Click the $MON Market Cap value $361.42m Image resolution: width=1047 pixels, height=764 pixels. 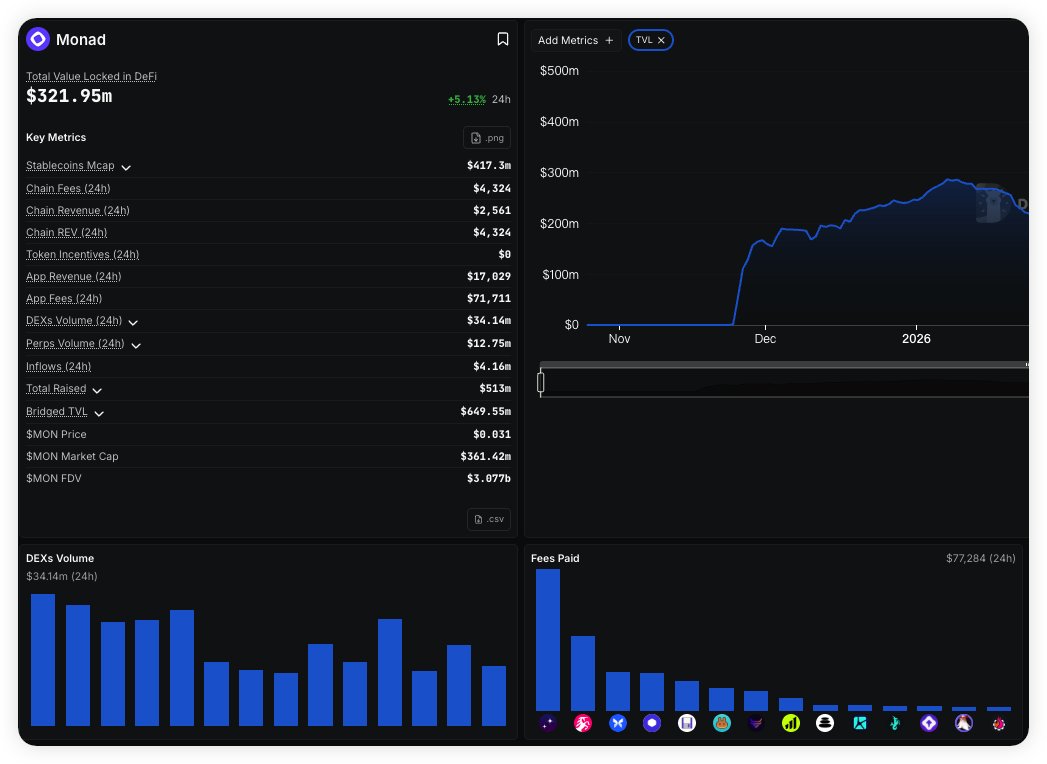coord(485,456)
